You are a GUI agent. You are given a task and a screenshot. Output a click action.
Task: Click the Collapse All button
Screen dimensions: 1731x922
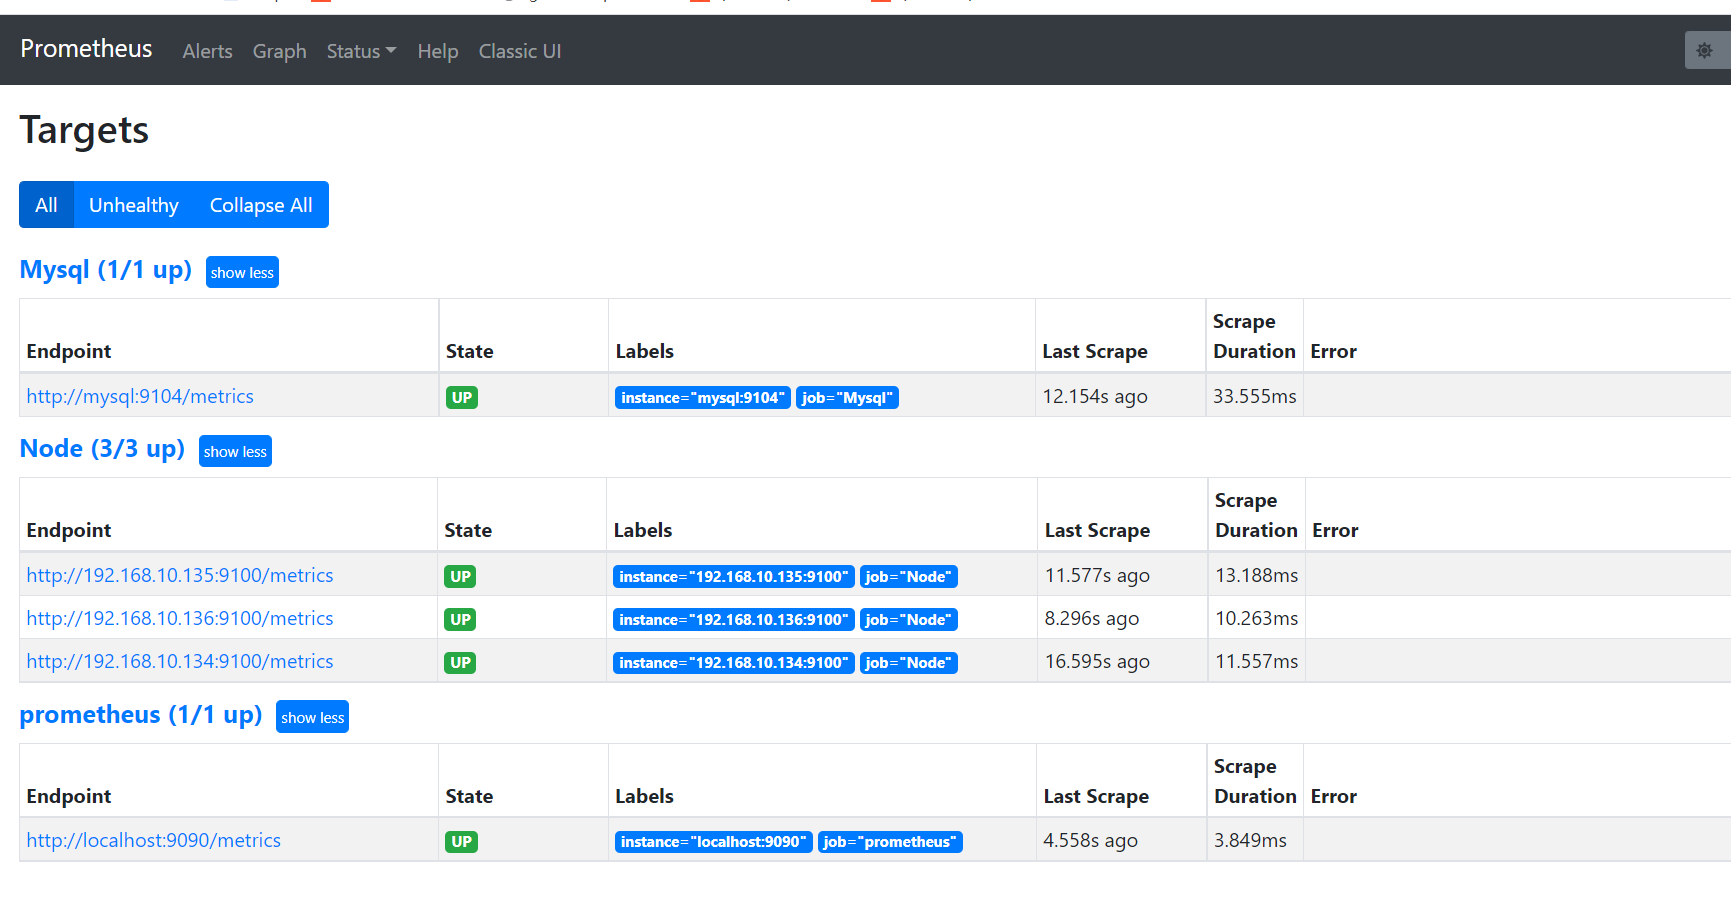click(261, 205)
